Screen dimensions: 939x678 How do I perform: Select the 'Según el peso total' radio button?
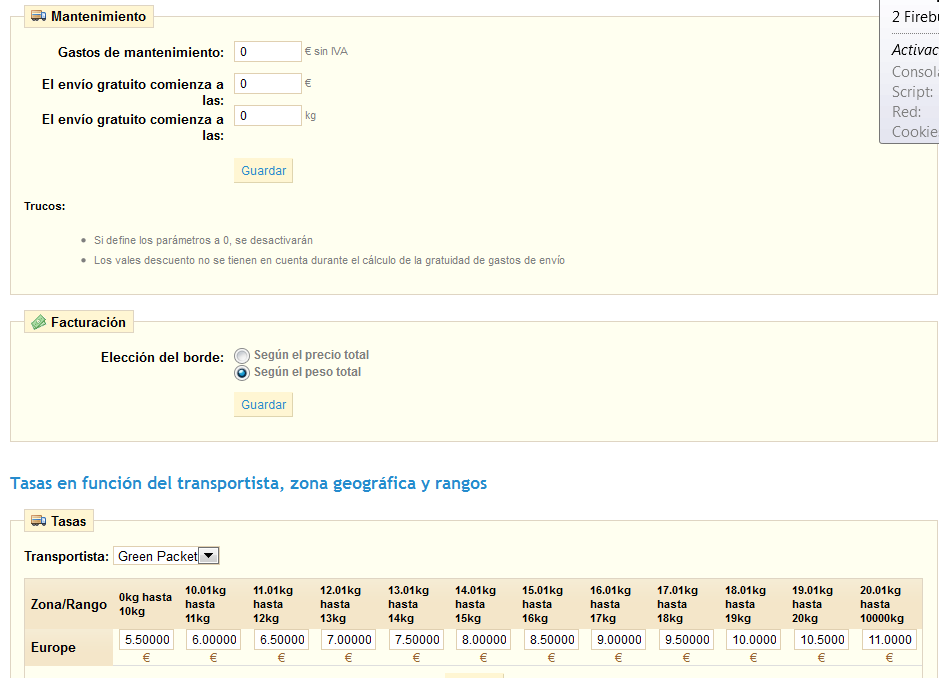[x=242, y=373]
